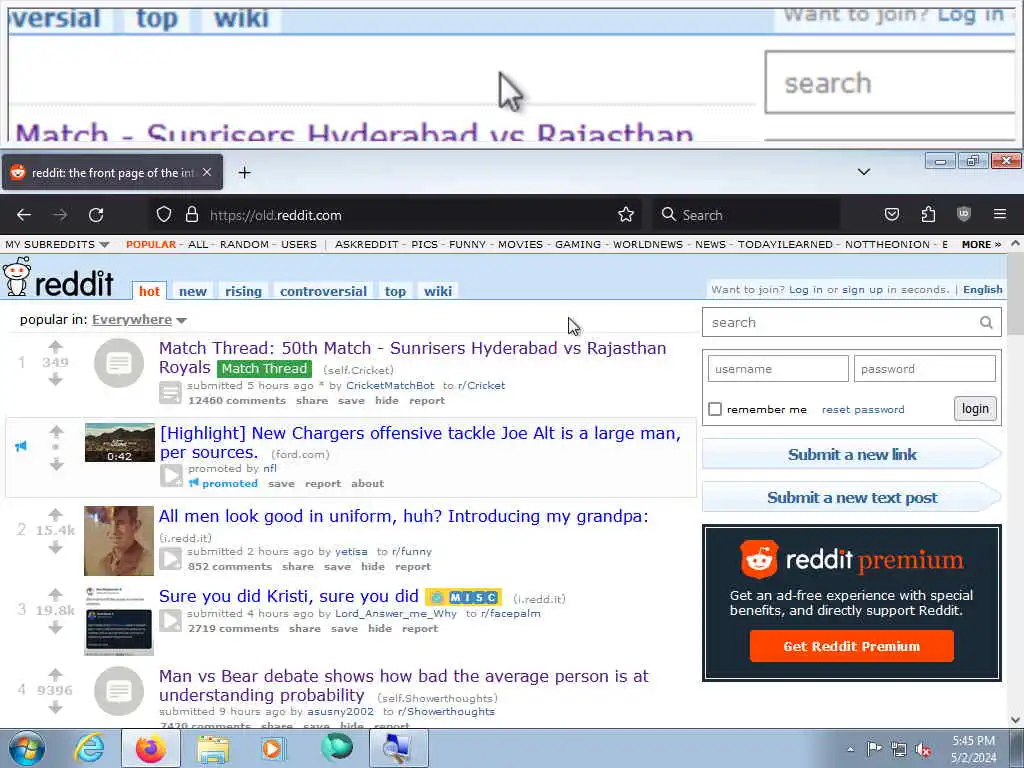
Task: Click Submit a new text post
Action: (x=852, y=498)
